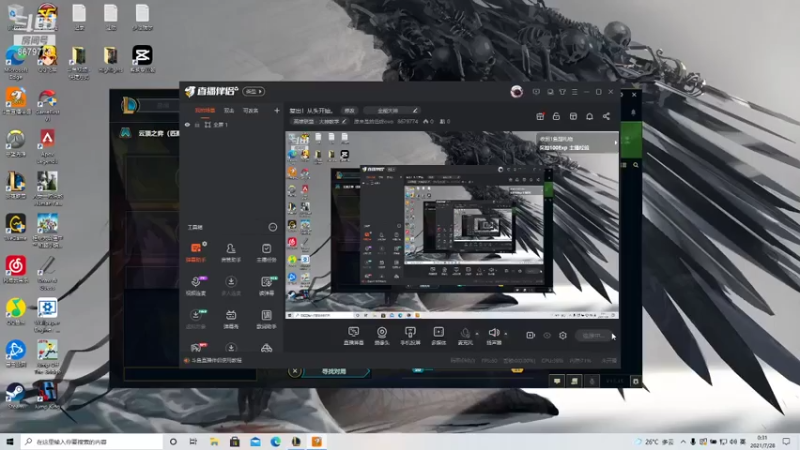Open the category selector with pencil icon
800x450 pixels.
pos(392,111)
